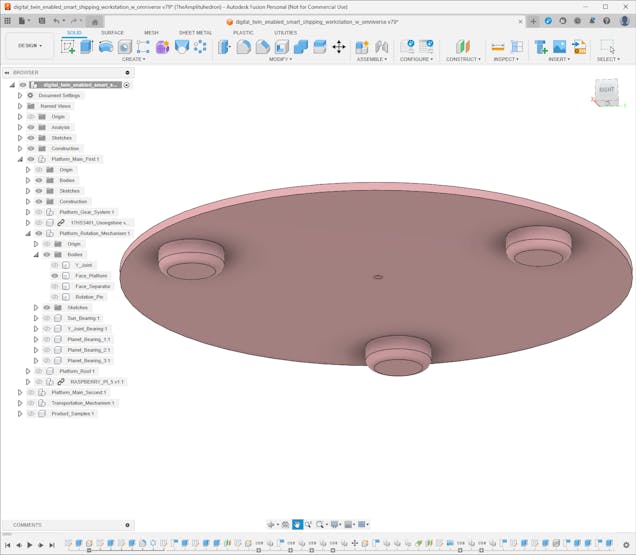636x555 pixels.
Task: Activate the Pan hand tool
Action: [297, 524]
